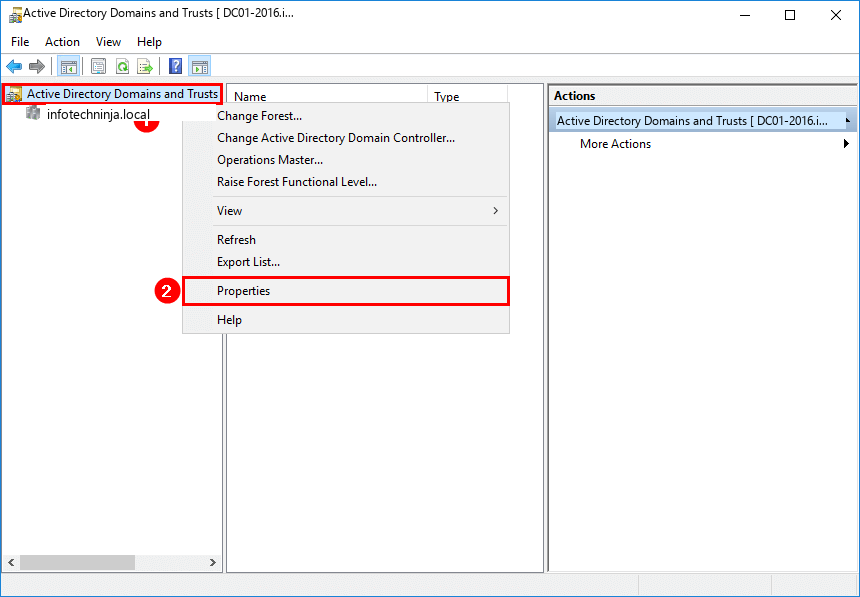
Task: Click the Active Directory Domains and Trusts tree icon
Action: click(x=14, y=94)
